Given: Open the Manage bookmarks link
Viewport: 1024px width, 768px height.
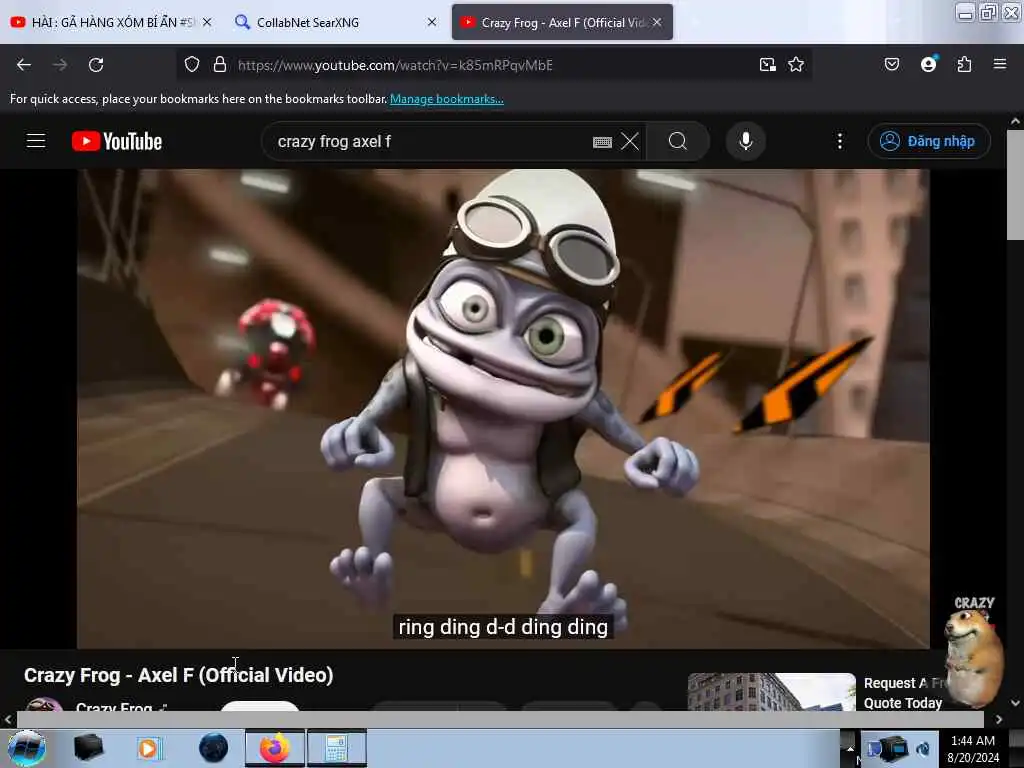Looking at the screenshot, I should pos(447,99).
